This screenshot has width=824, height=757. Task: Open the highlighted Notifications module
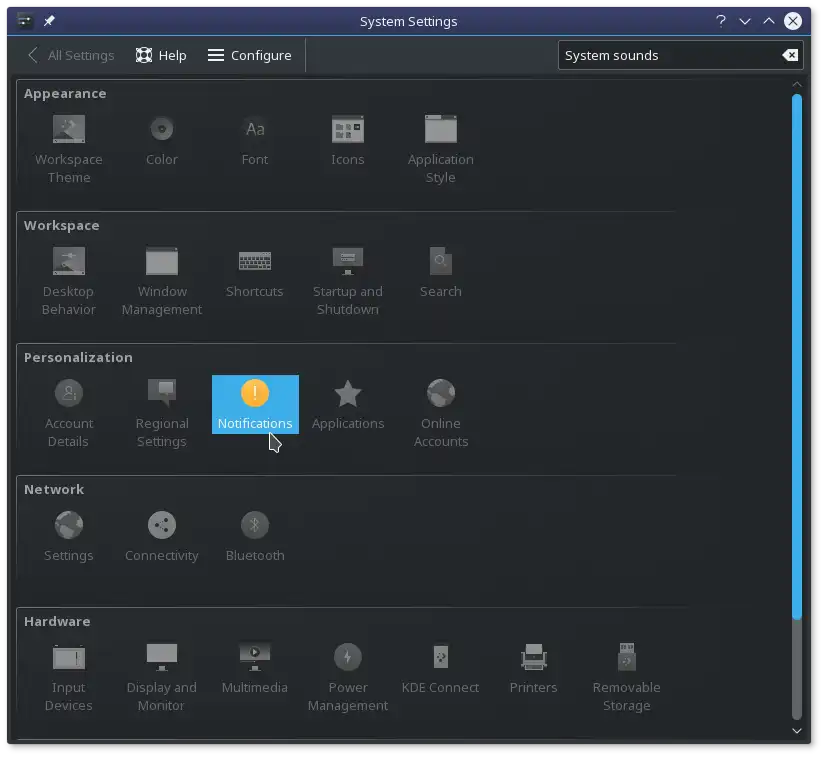point(255,405)
